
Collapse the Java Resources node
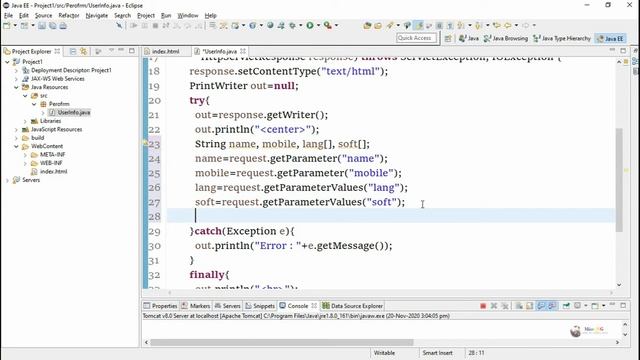pyautogui.click(x=16, y=87)
